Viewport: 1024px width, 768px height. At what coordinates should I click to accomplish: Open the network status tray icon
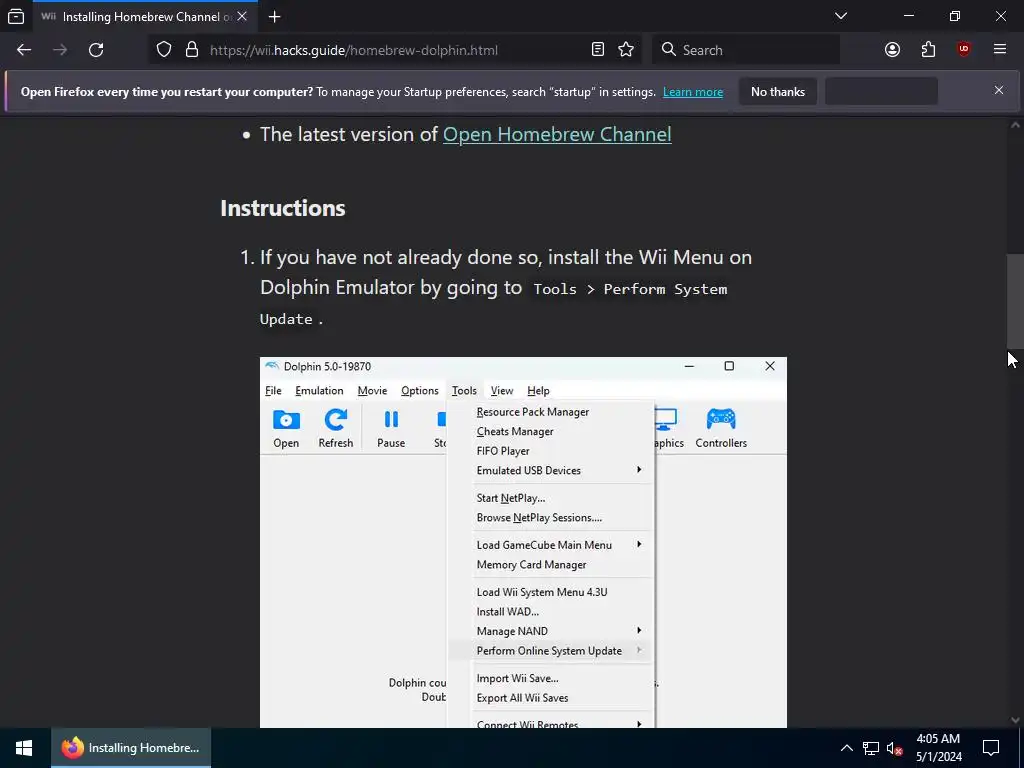[x=871, y=748]
